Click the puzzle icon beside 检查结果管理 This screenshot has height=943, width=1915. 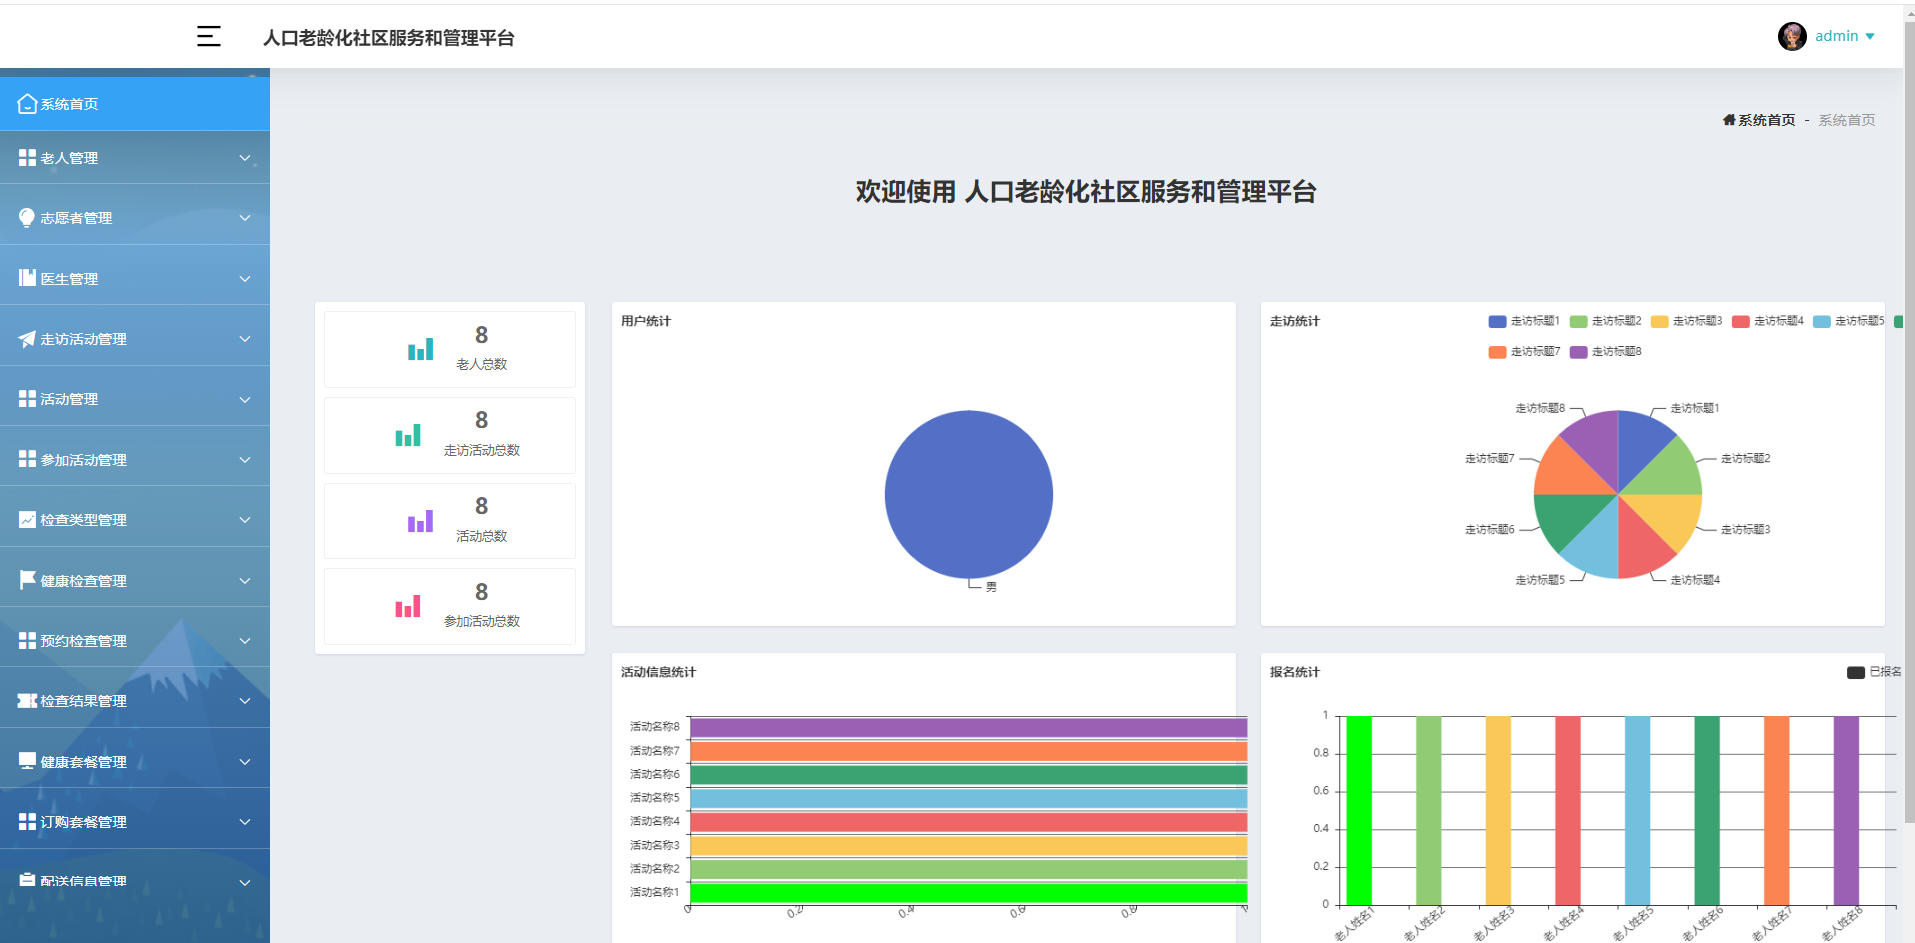tap(27, 701)
